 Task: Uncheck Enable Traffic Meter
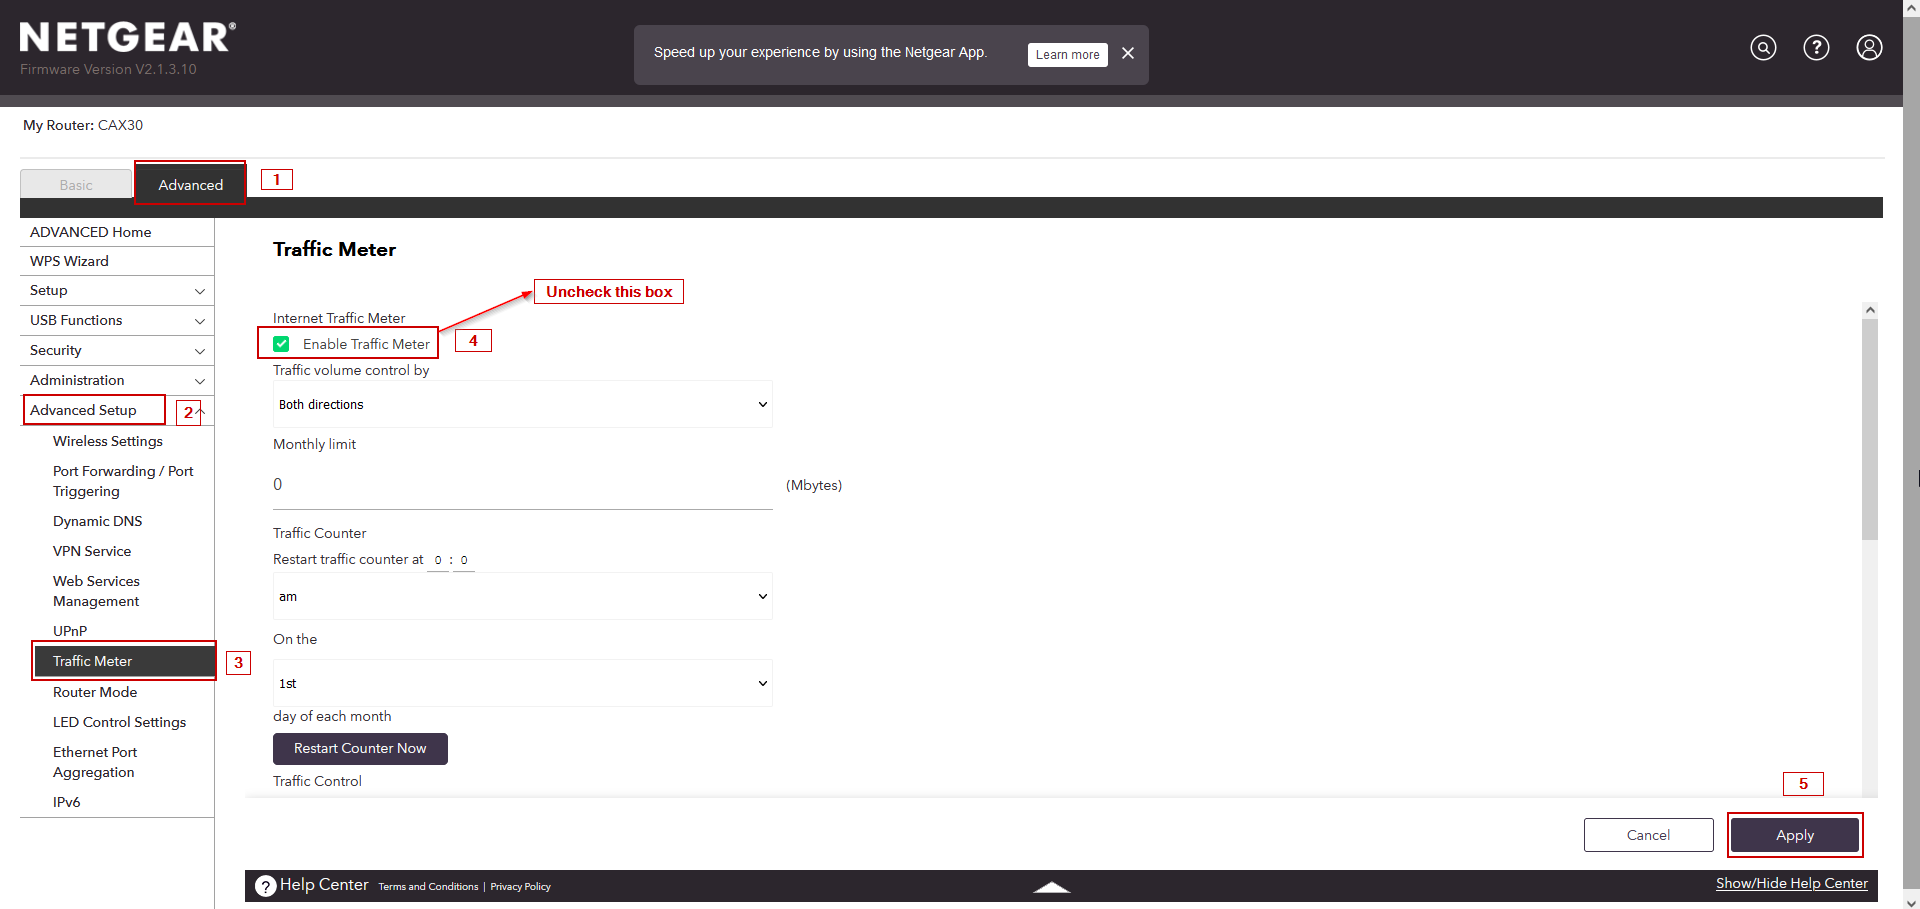(281, 343)
